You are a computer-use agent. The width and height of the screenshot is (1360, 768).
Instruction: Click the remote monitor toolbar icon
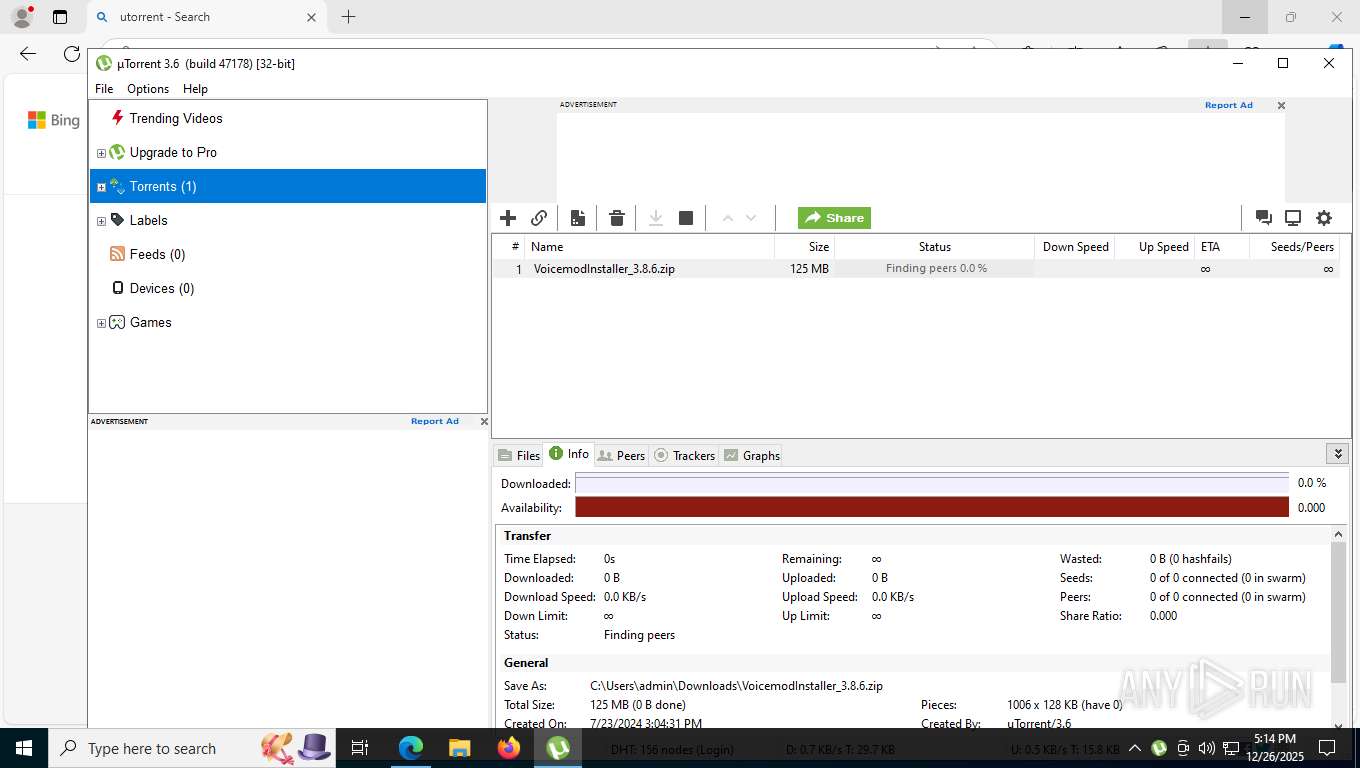click(1293, 218)
